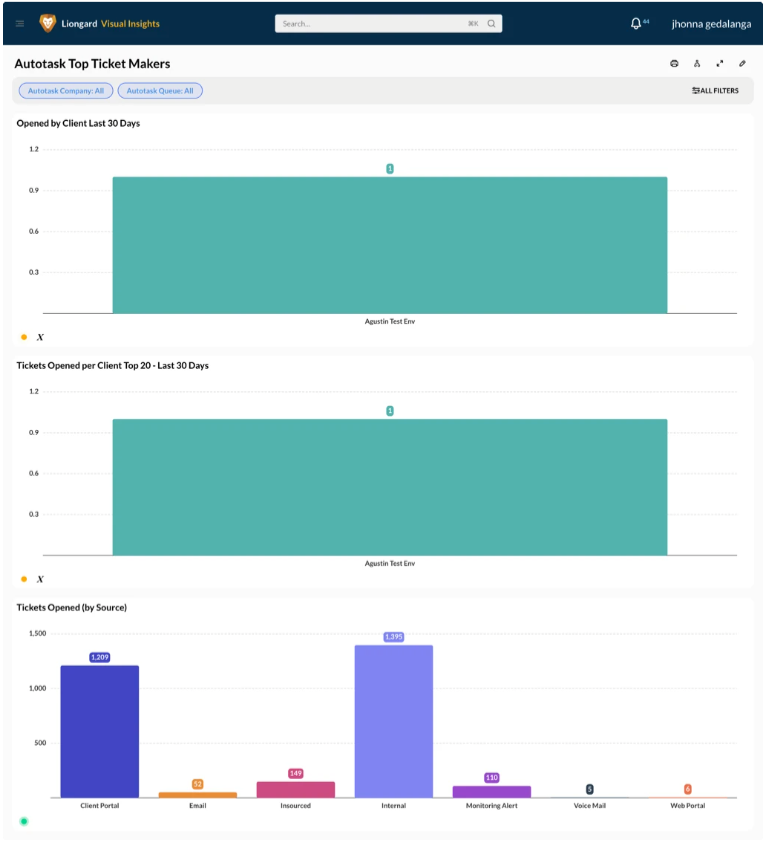Edit dashboard with the pencil icon
The image size is (770, 846).
[x=742, y=64]
